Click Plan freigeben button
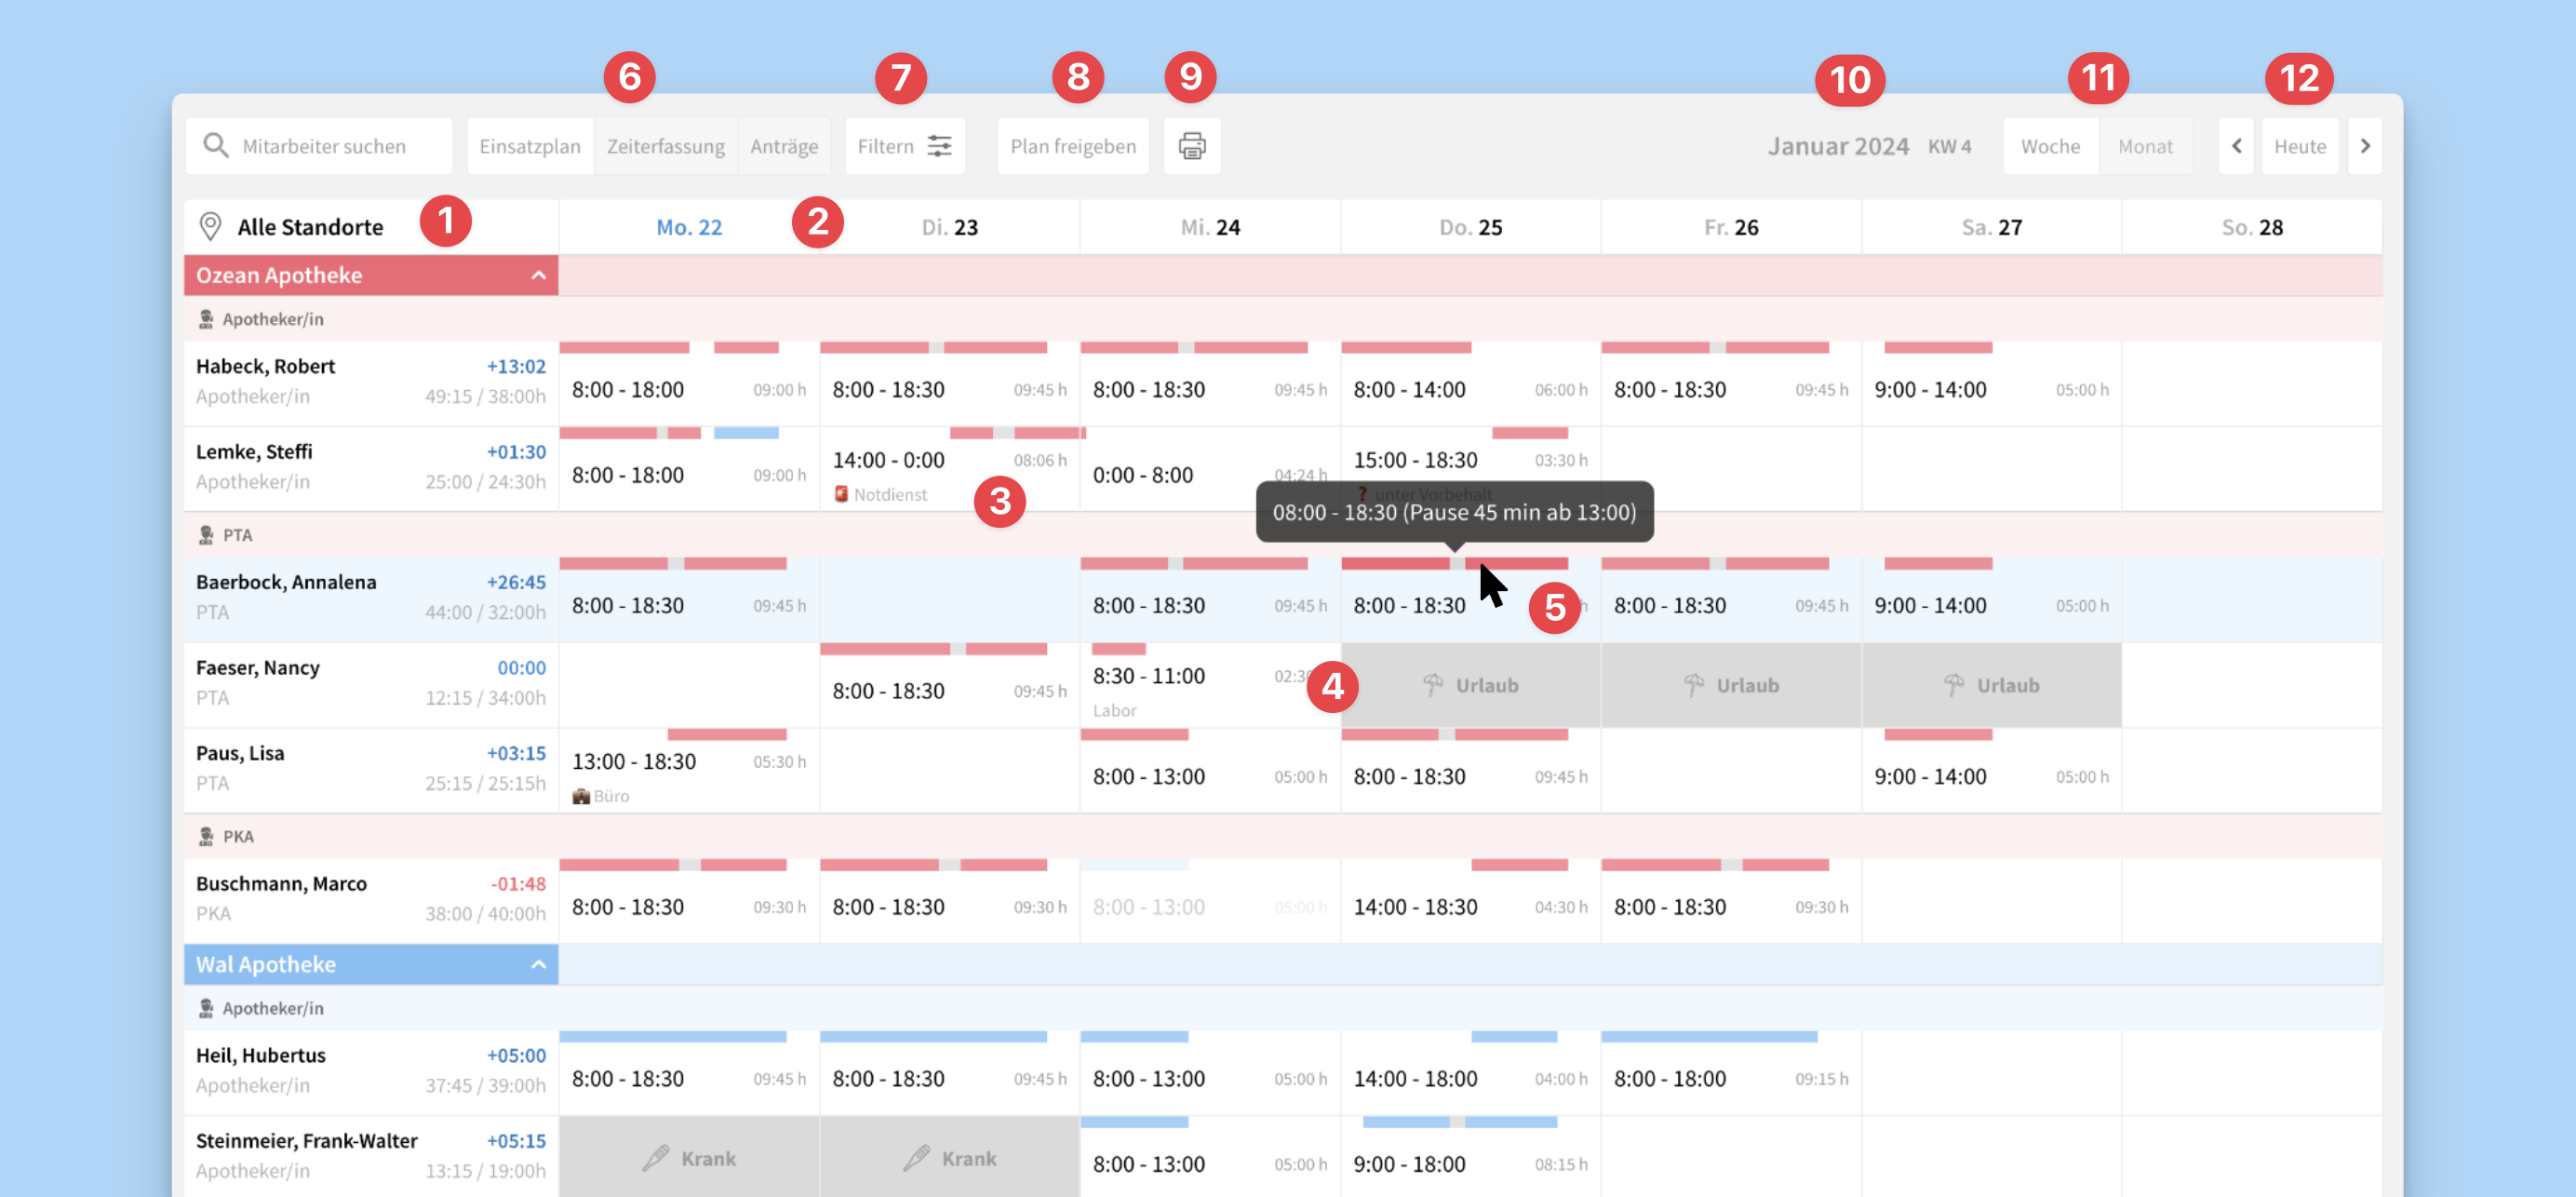The width and height of the screenshot is (2576, 1197). click(x=1072, y=146)
